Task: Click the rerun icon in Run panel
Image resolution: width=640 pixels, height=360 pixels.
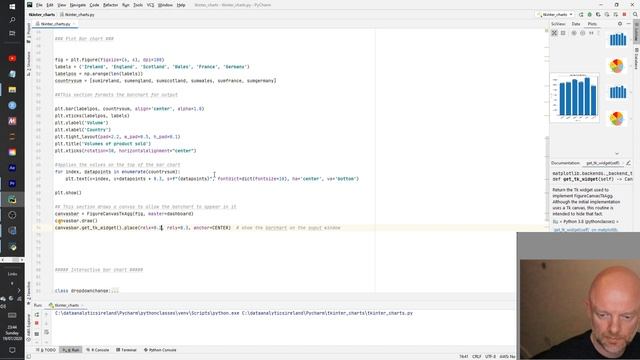Action: click(x=37, y=315)
